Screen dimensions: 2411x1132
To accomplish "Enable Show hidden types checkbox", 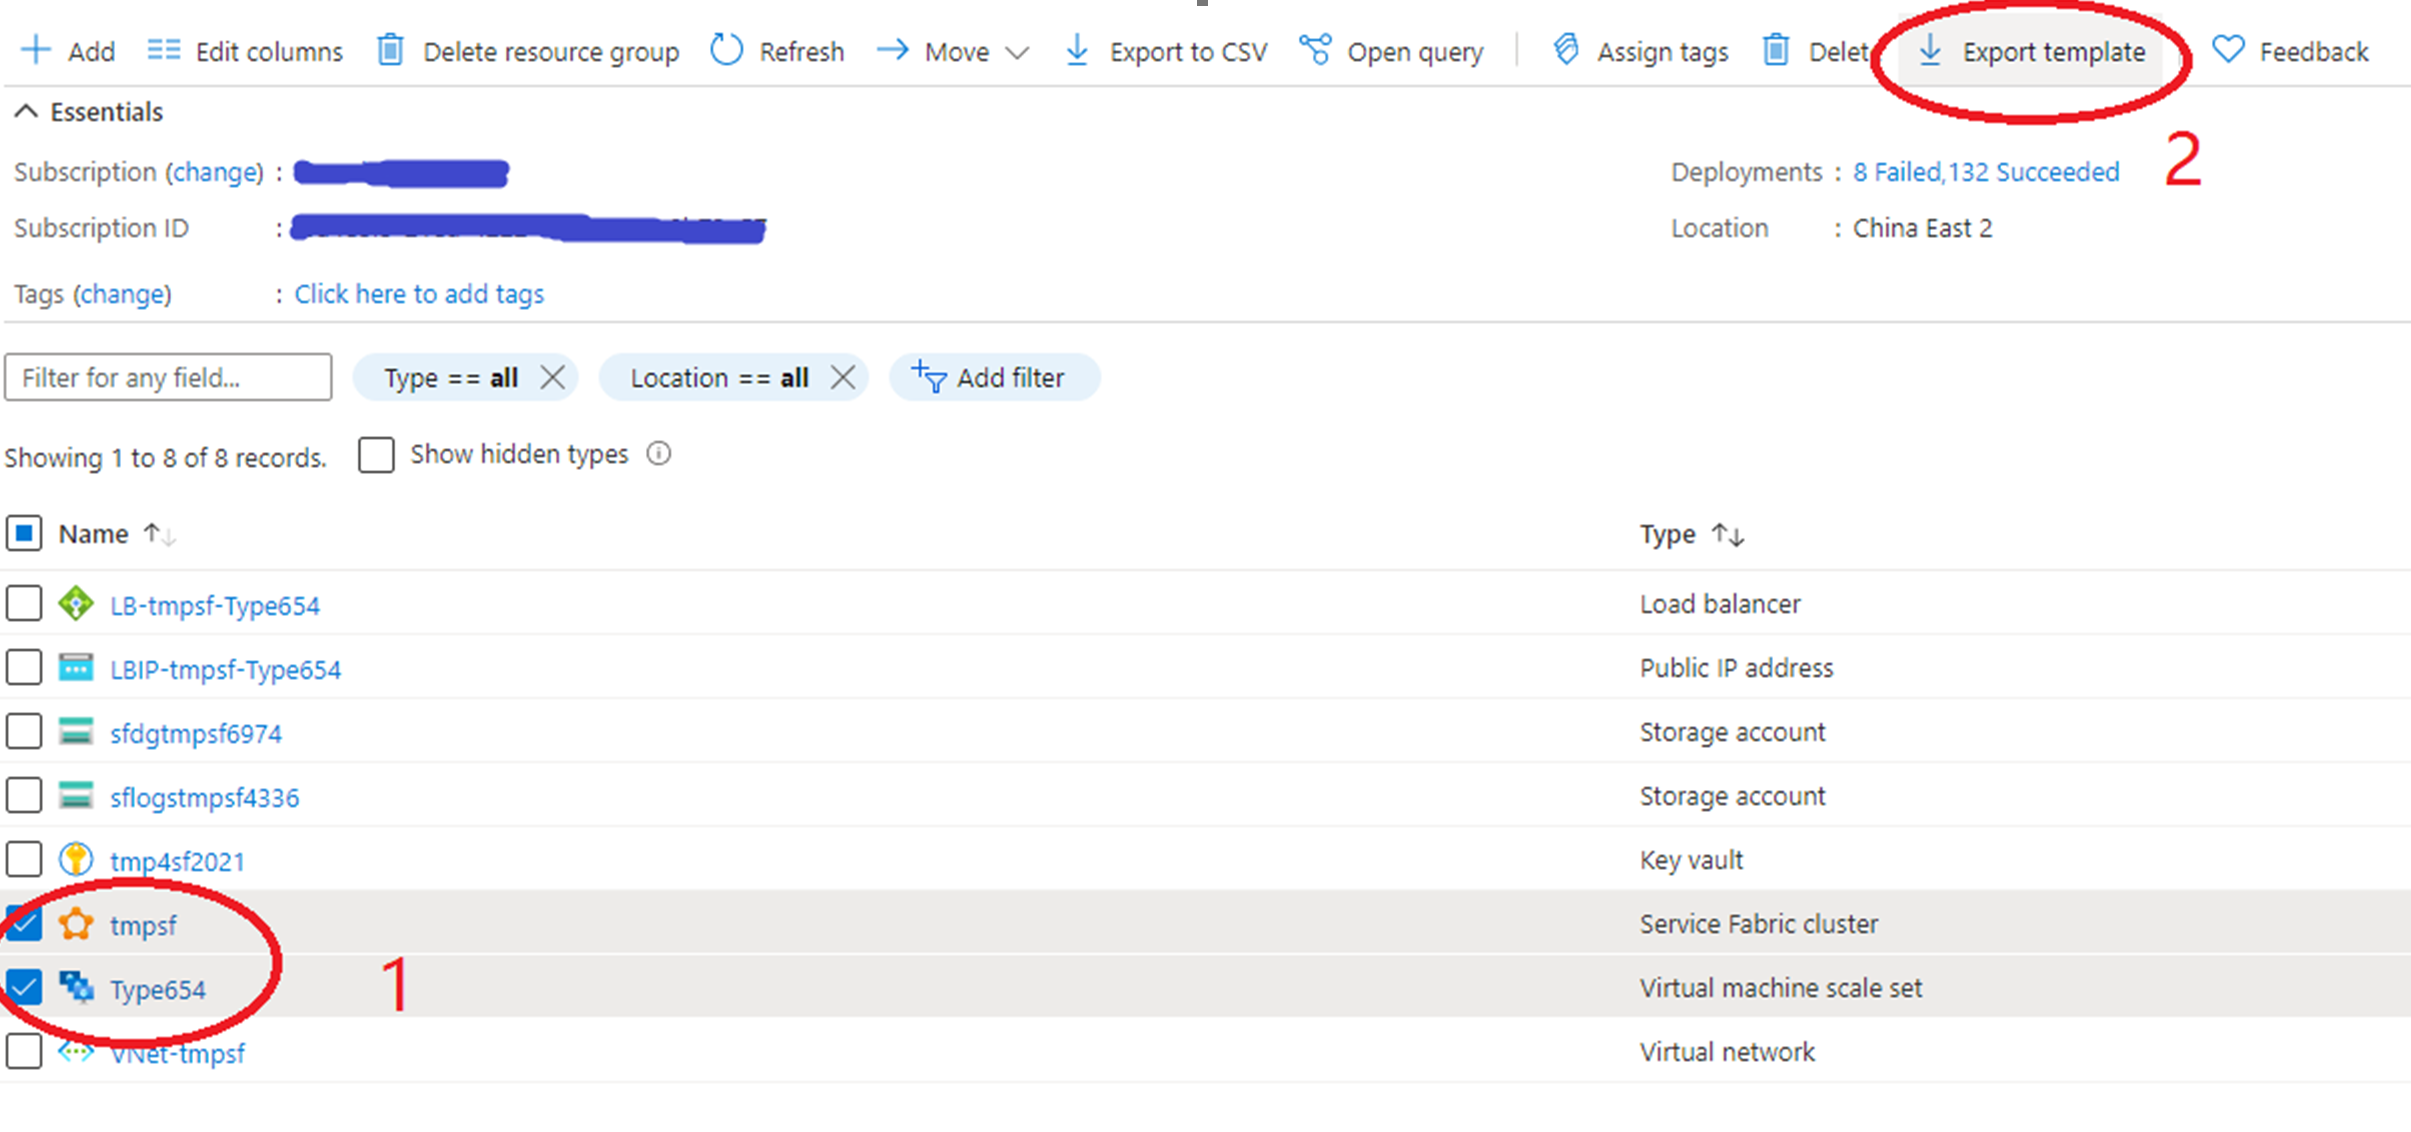I will (376, 455).
